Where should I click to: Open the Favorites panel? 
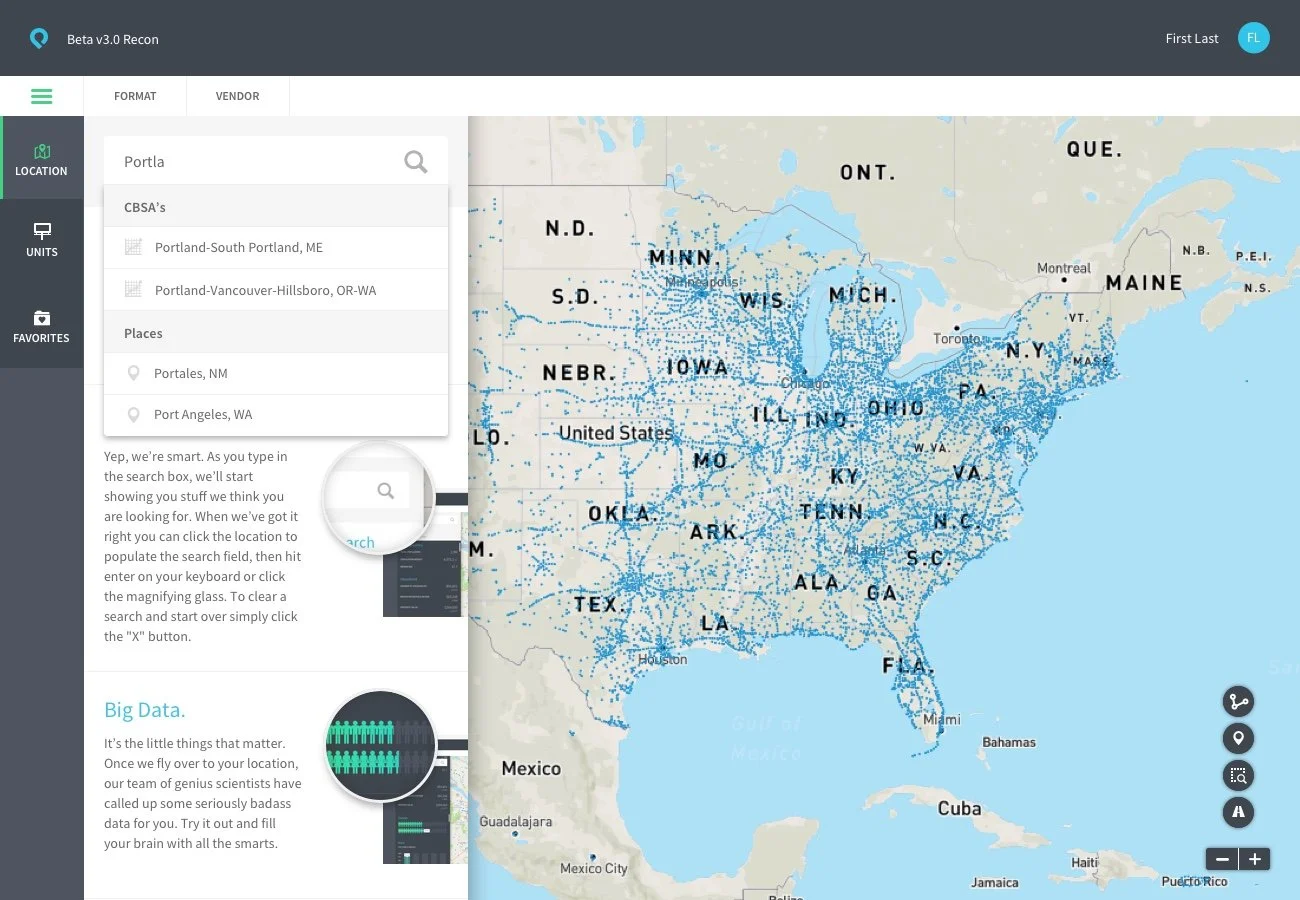[x=41, y=326]
